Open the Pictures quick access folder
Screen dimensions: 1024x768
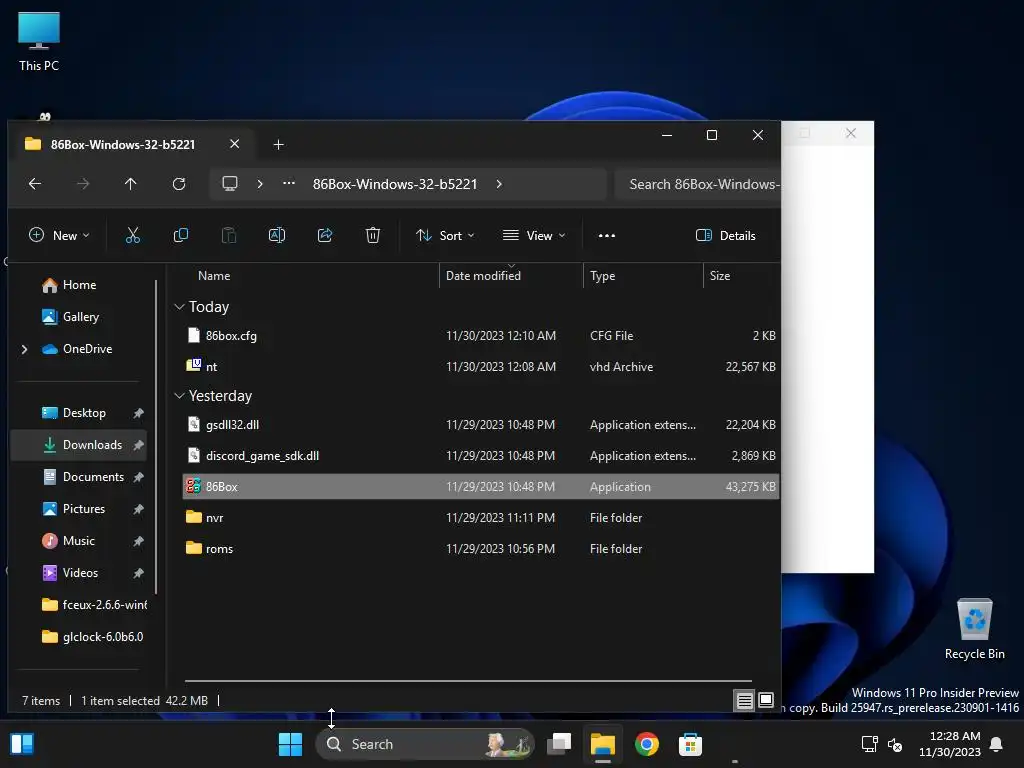pos(84,509)
